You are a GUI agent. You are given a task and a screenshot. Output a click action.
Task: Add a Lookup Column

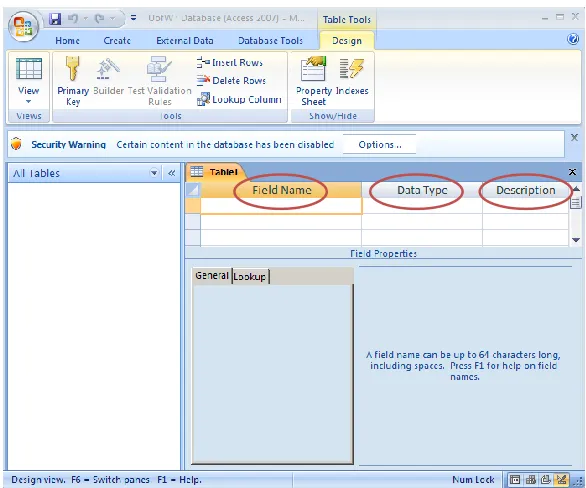tap(239, 99)
